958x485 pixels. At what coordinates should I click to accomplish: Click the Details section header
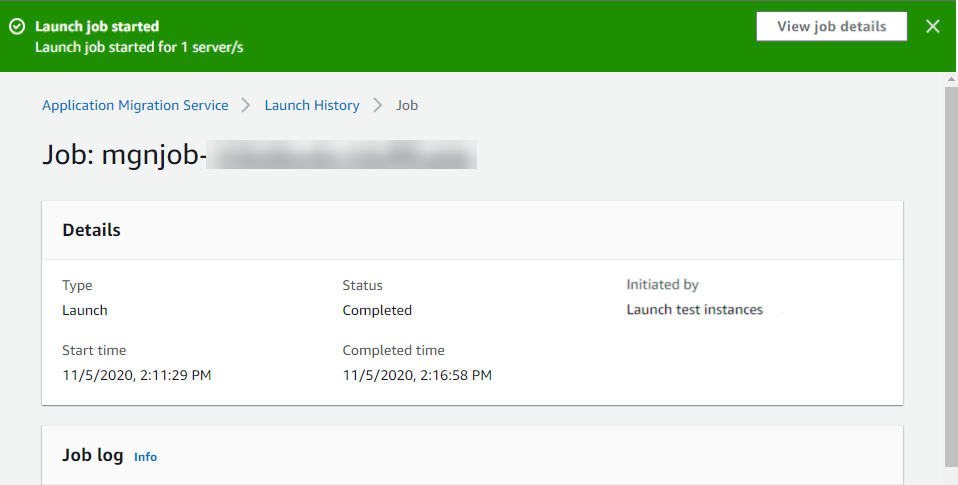[91, 230]
